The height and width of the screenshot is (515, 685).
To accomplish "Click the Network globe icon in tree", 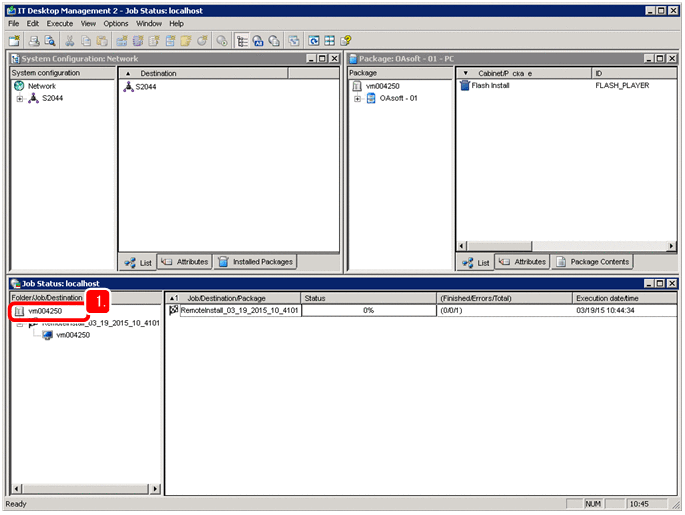I will [x=20, y=86].
